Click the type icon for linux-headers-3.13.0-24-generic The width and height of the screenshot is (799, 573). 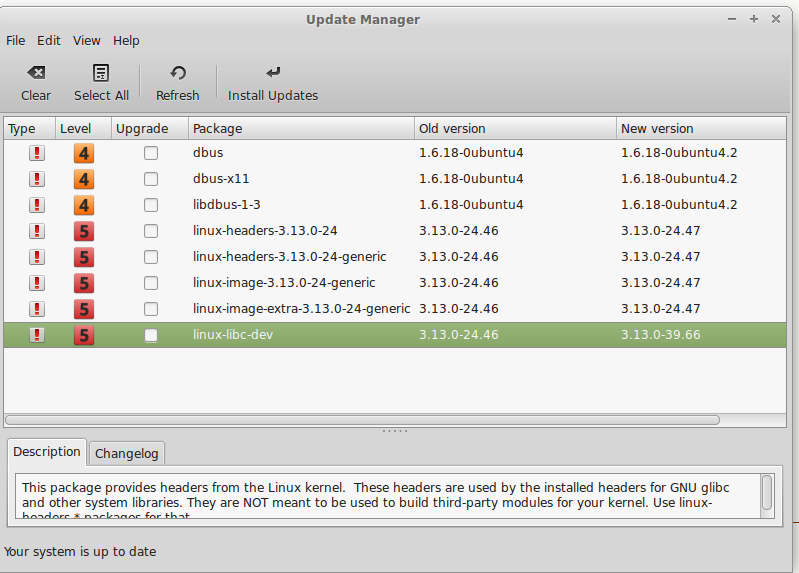pyautogui.click(x=37, y=257)
